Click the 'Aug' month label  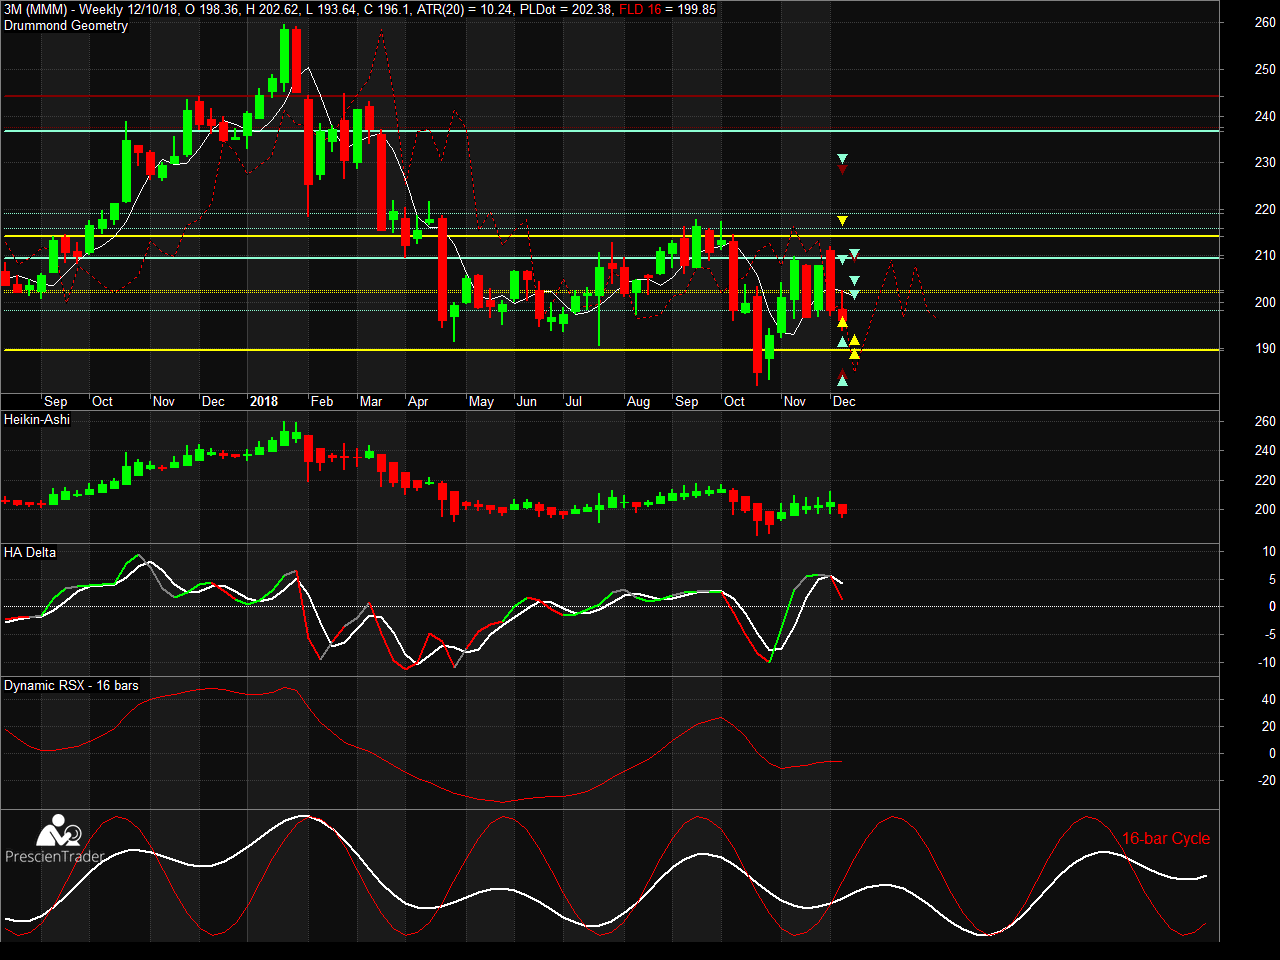click(638, 401)
